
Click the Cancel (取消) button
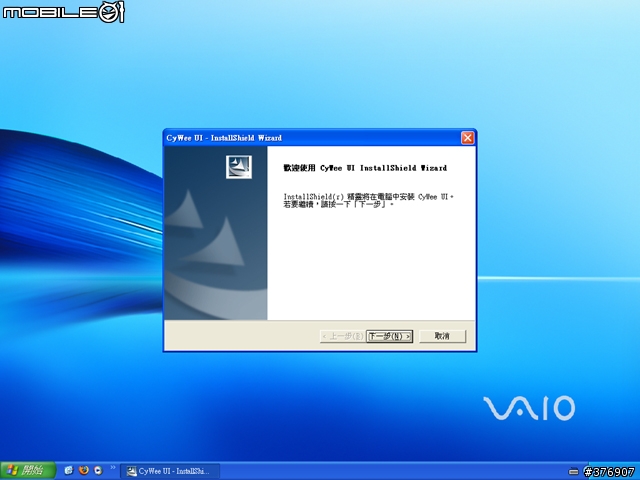click(442, 336)
